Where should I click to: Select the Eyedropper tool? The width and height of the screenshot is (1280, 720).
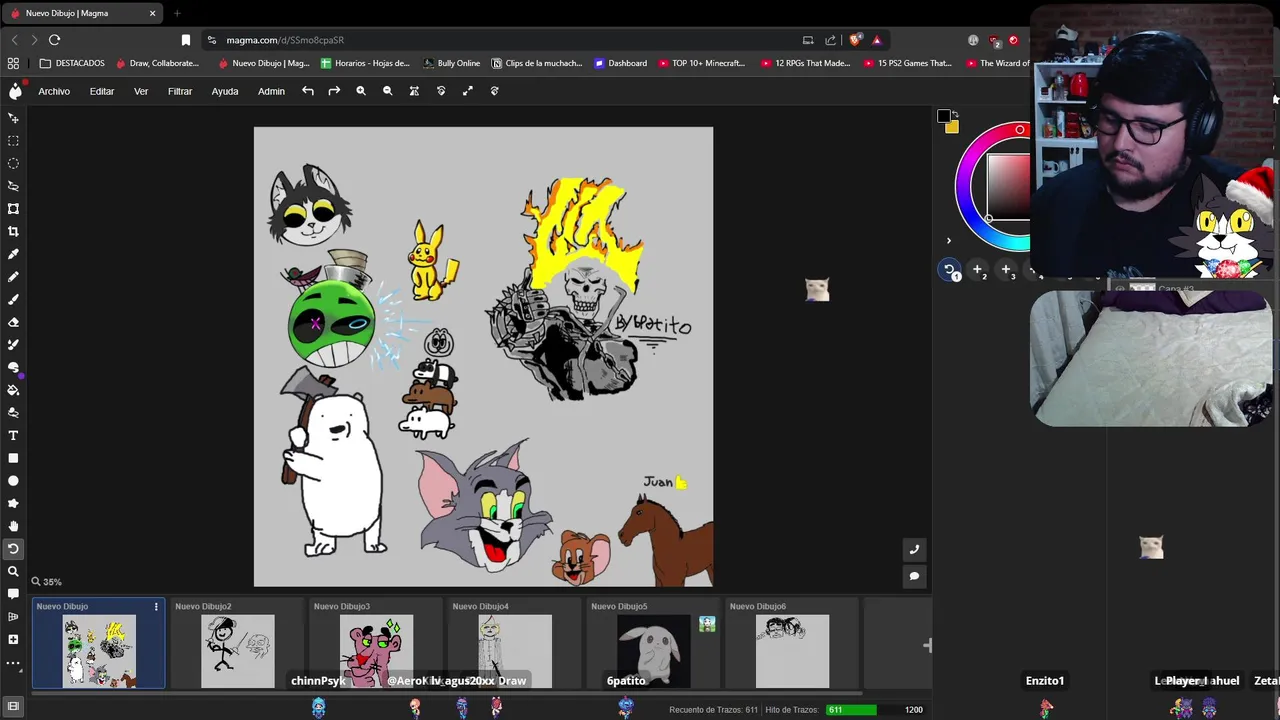(13, 254)
